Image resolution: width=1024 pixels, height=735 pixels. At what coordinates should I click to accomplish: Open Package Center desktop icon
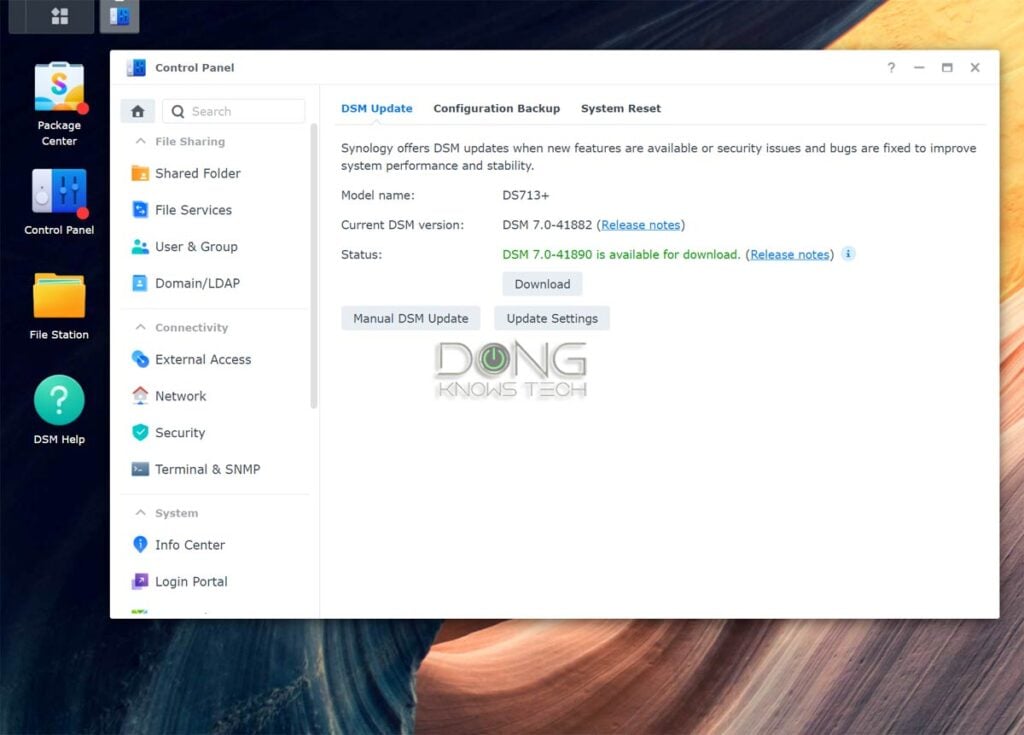(59, 87)
